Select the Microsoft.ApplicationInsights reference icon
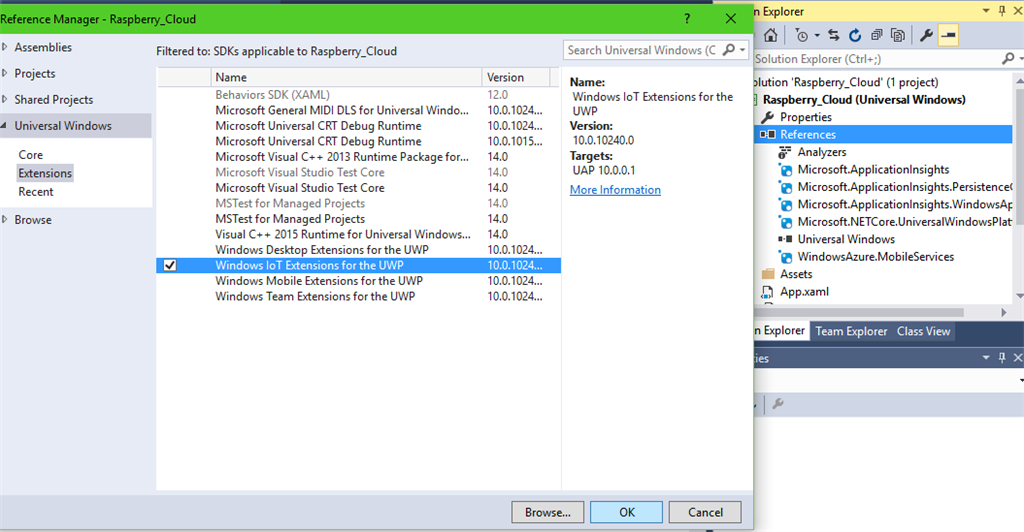This screenshot has width=1024, height=532. coord(785,170)
